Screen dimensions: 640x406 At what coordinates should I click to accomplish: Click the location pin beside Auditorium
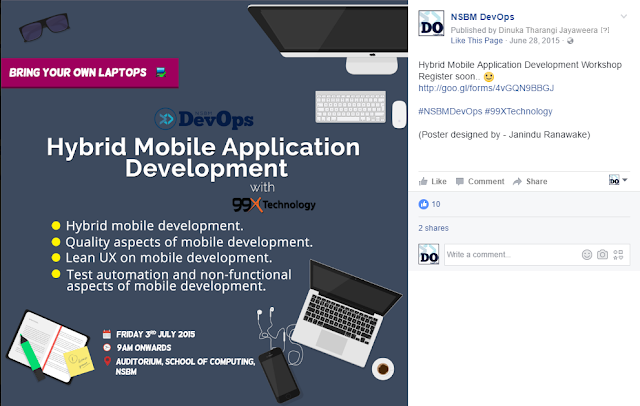(107, 361)
